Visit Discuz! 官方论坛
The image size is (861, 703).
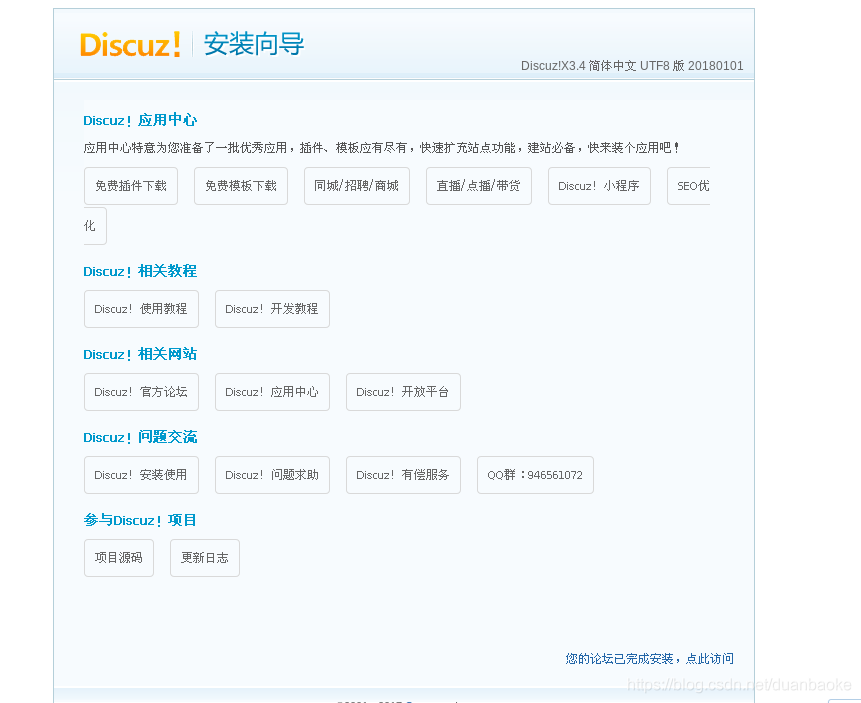(141, 392)
